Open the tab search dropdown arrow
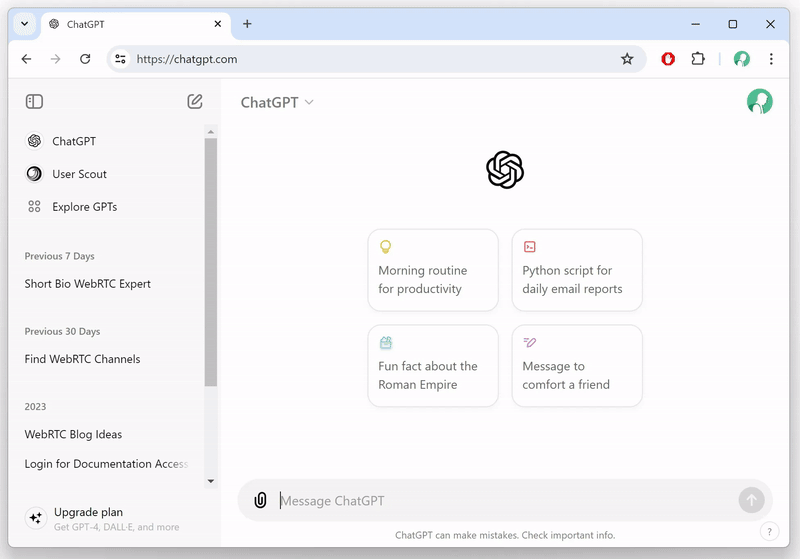Viewport: 800px width, 559px height. (24, 24)
